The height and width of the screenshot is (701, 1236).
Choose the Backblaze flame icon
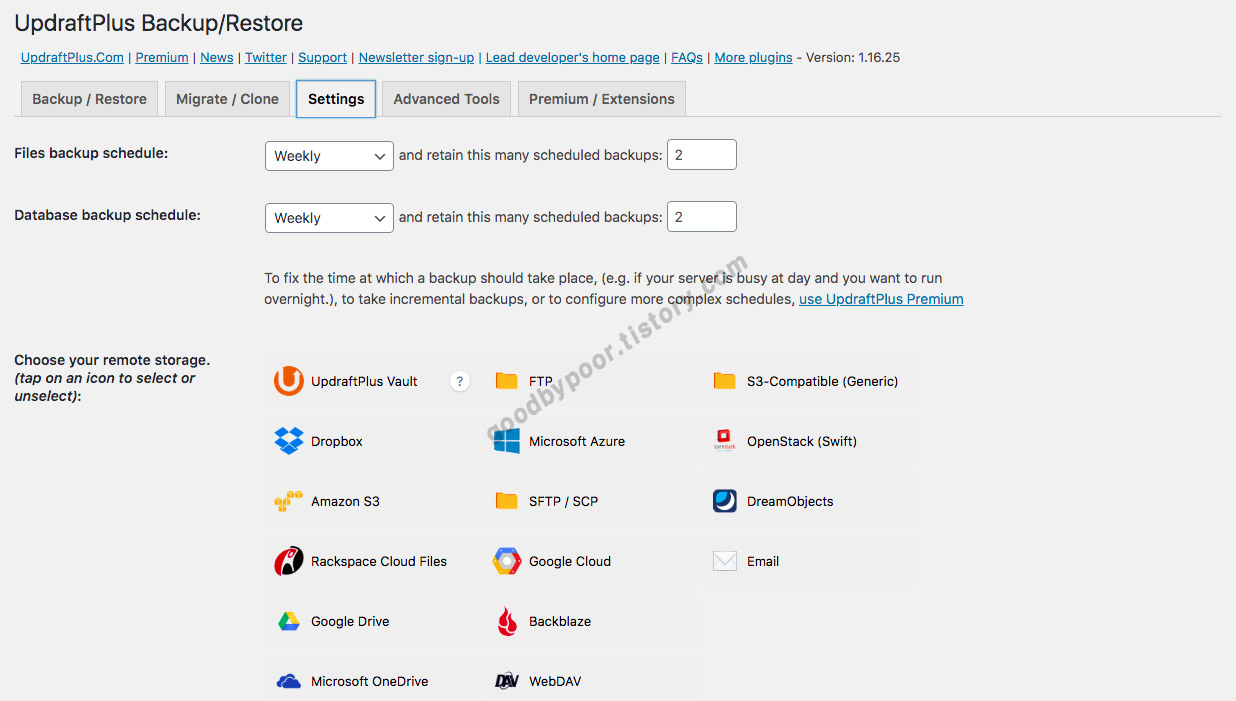point(507,621)
